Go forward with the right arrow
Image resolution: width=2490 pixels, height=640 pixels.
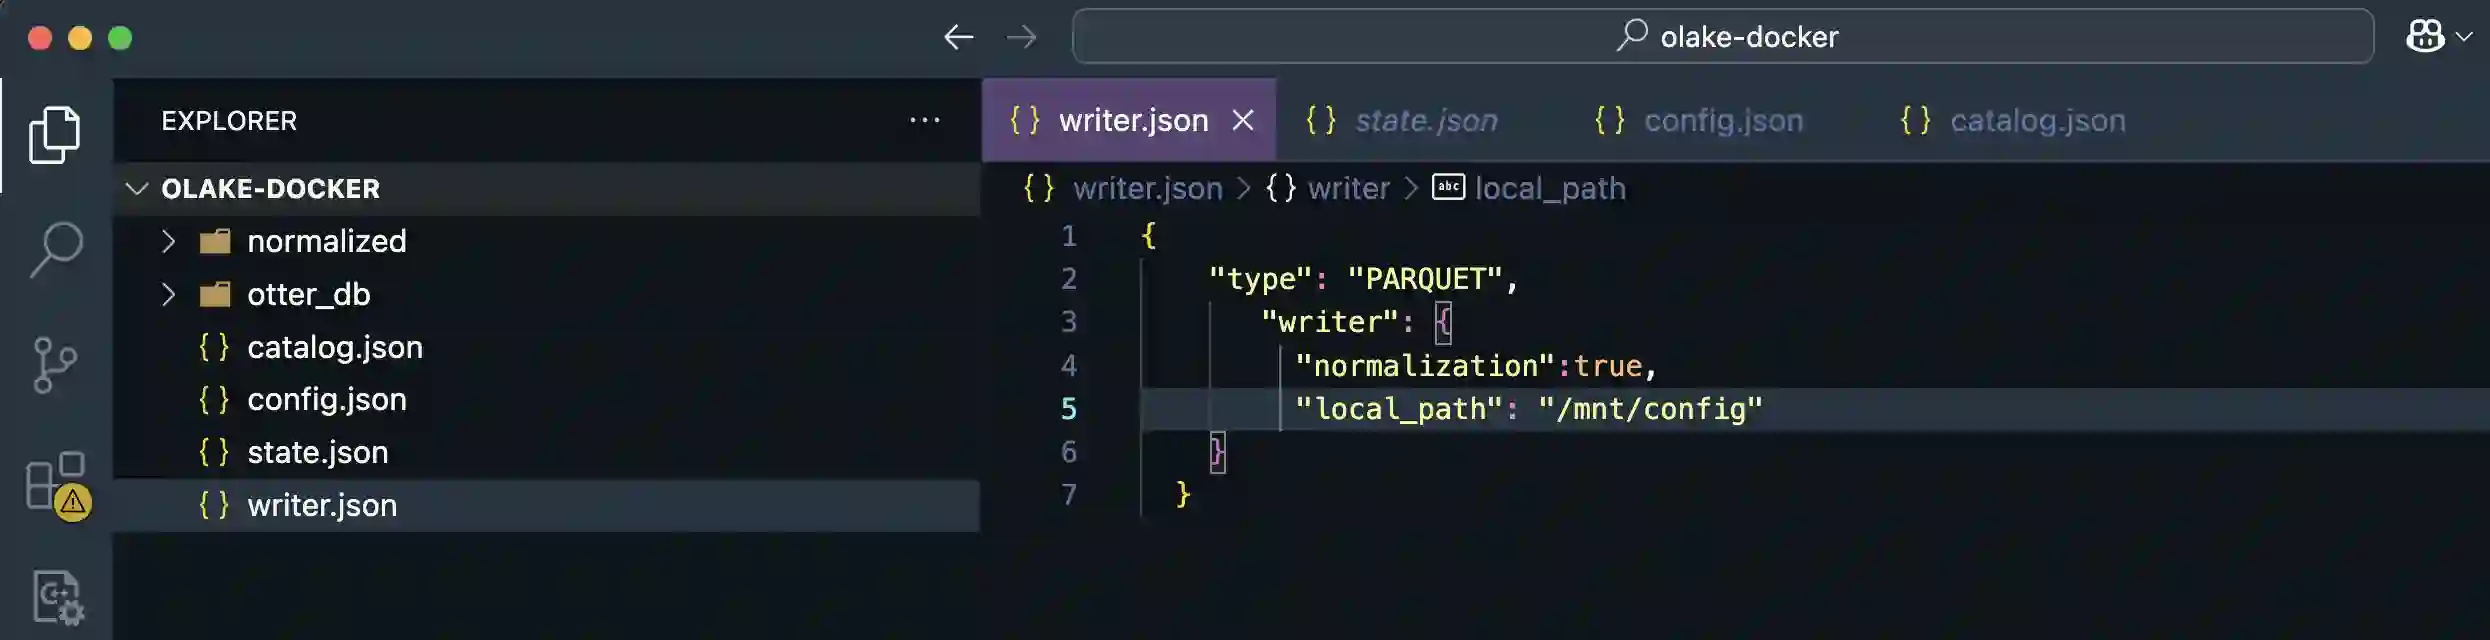[x=1021, y=38]
